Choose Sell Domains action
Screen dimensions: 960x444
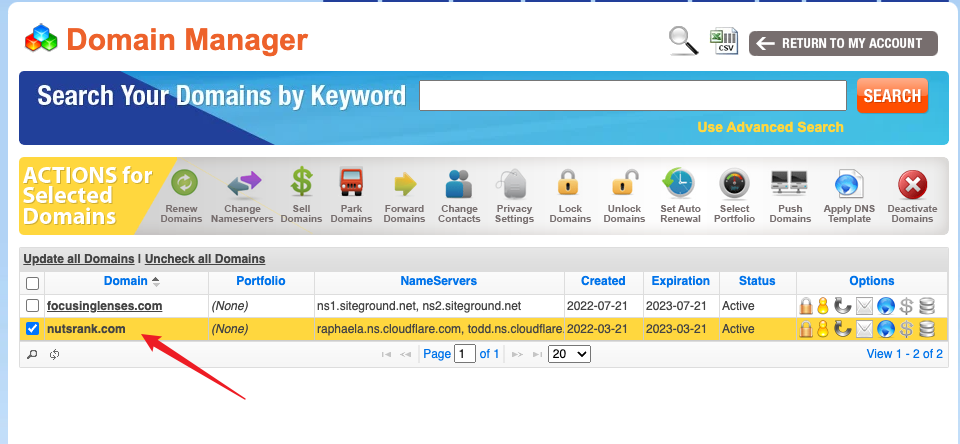pyautogui.click(x=301, y=197)
